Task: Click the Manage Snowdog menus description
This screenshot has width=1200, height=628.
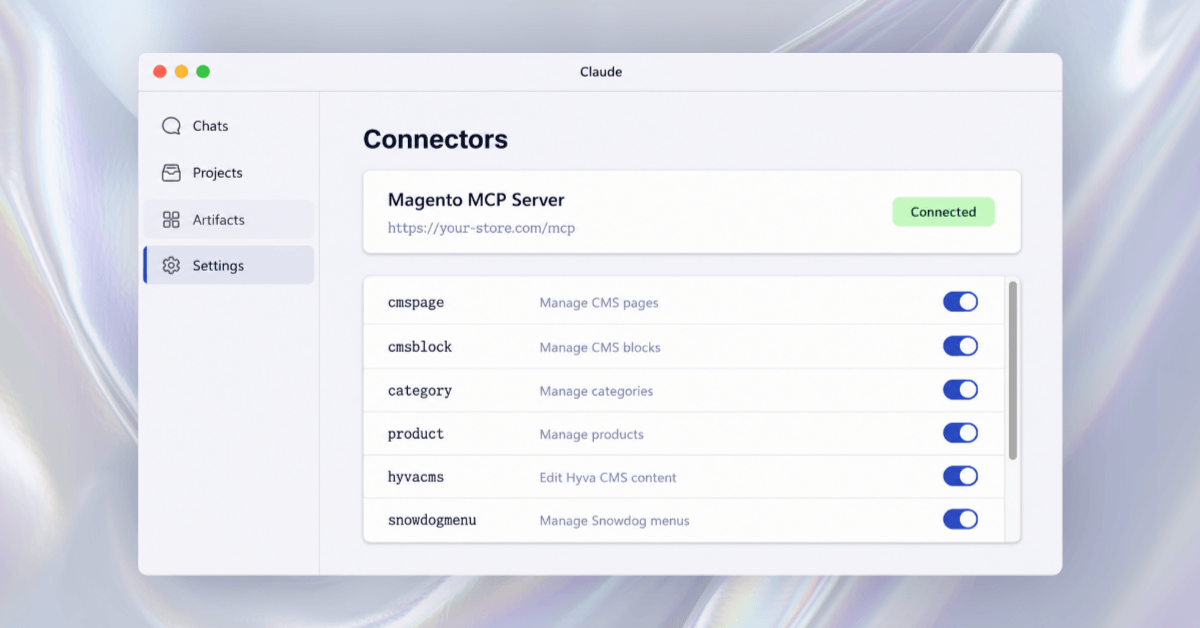Action: pos(614,520)
